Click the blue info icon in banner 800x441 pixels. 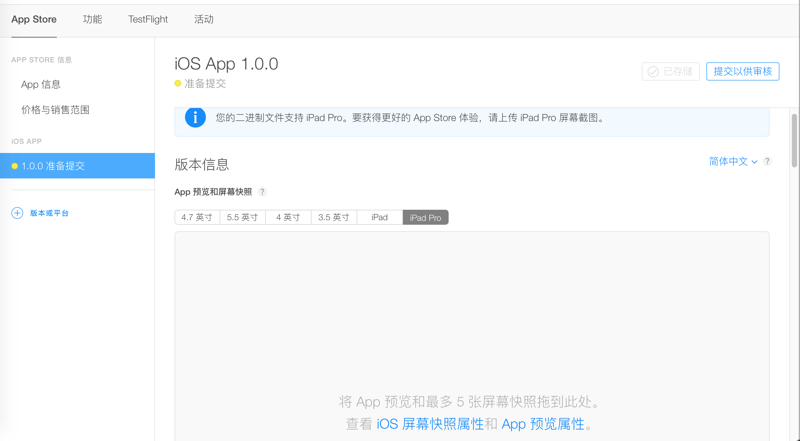click(x=195, y=117)
